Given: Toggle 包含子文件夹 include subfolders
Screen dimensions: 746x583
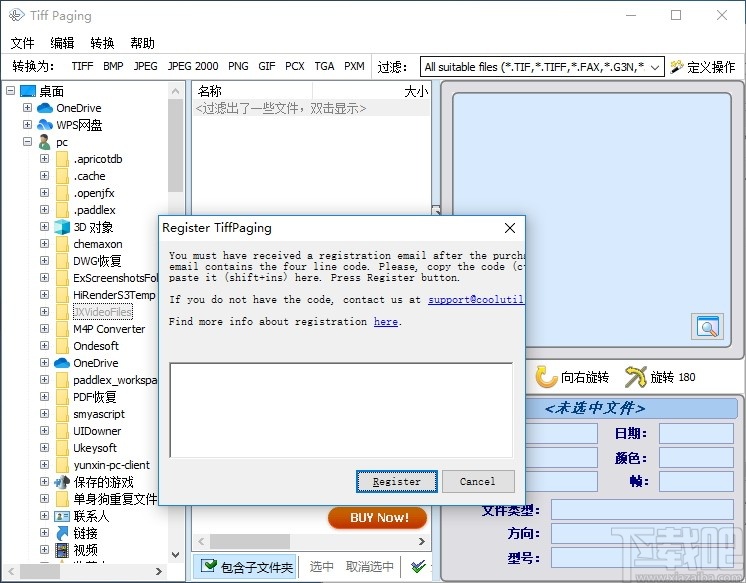Looking at the screenshot, I should [x=245, y=566].
